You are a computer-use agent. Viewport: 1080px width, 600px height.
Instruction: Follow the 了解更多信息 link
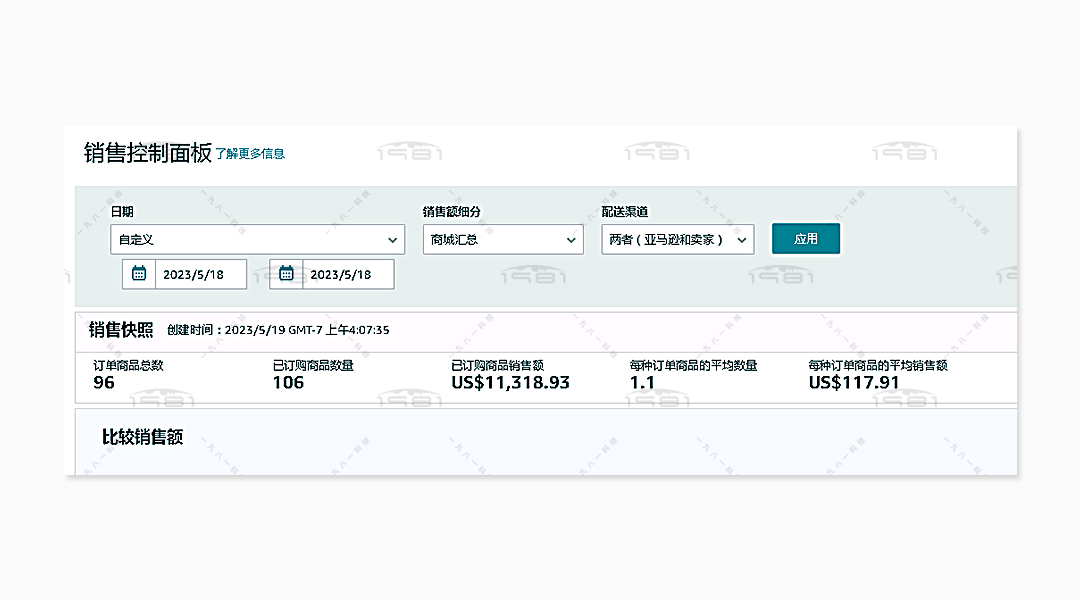[250, 154]
